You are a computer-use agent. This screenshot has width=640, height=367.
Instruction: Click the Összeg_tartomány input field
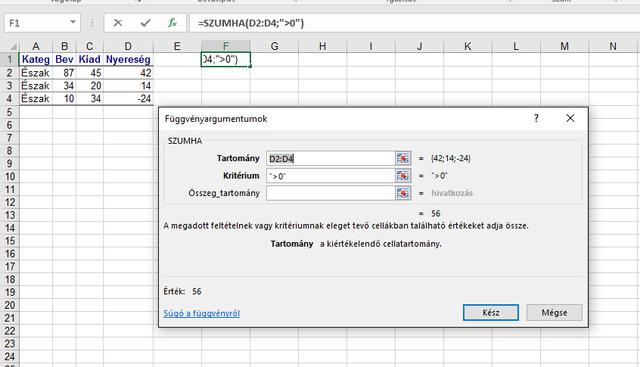pyautogui.click(x=331, y=193)
